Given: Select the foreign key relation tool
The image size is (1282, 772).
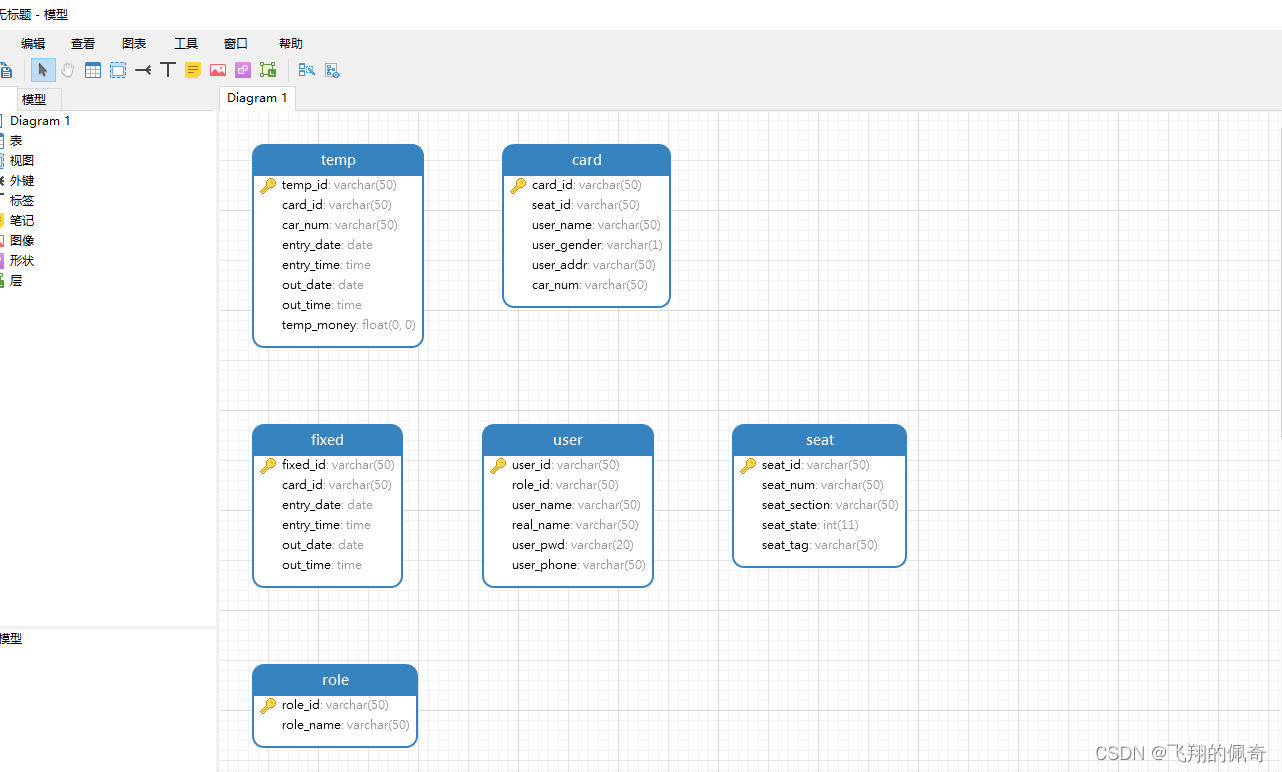Looking at the screenshot, I should pyautogui.click(x=143, y=70).
